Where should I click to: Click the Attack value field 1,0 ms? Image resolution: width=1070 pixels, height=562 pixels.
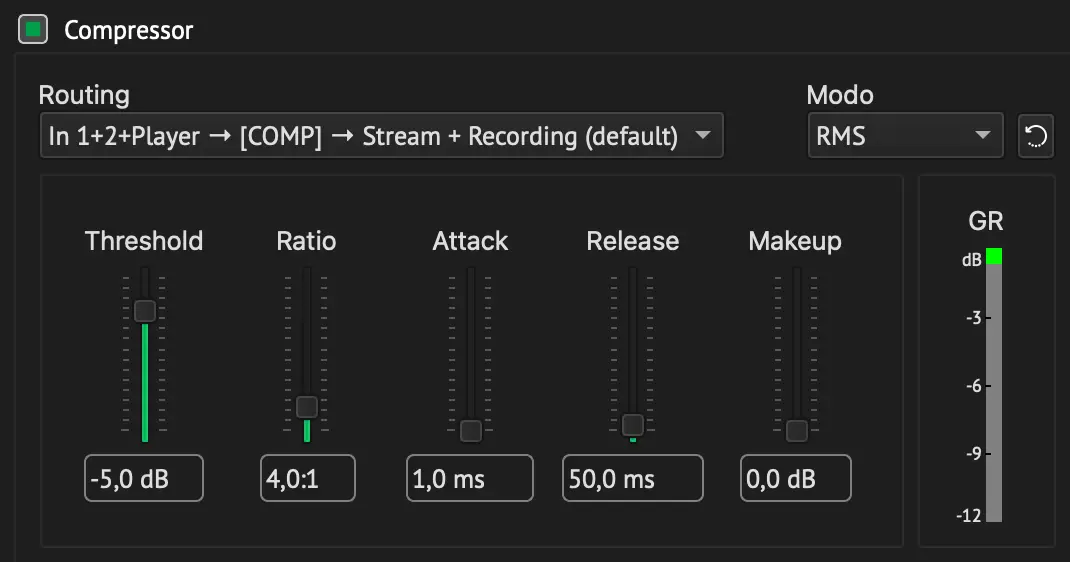469,478
